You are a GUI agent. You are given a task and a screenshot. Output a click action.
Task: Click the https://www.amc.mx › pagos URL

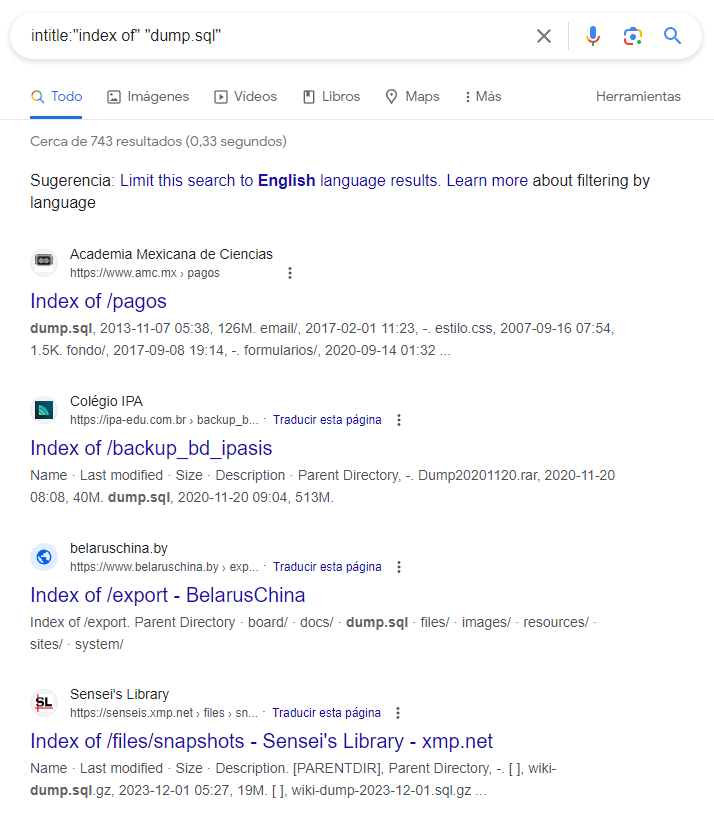click(x=145, y=273)
